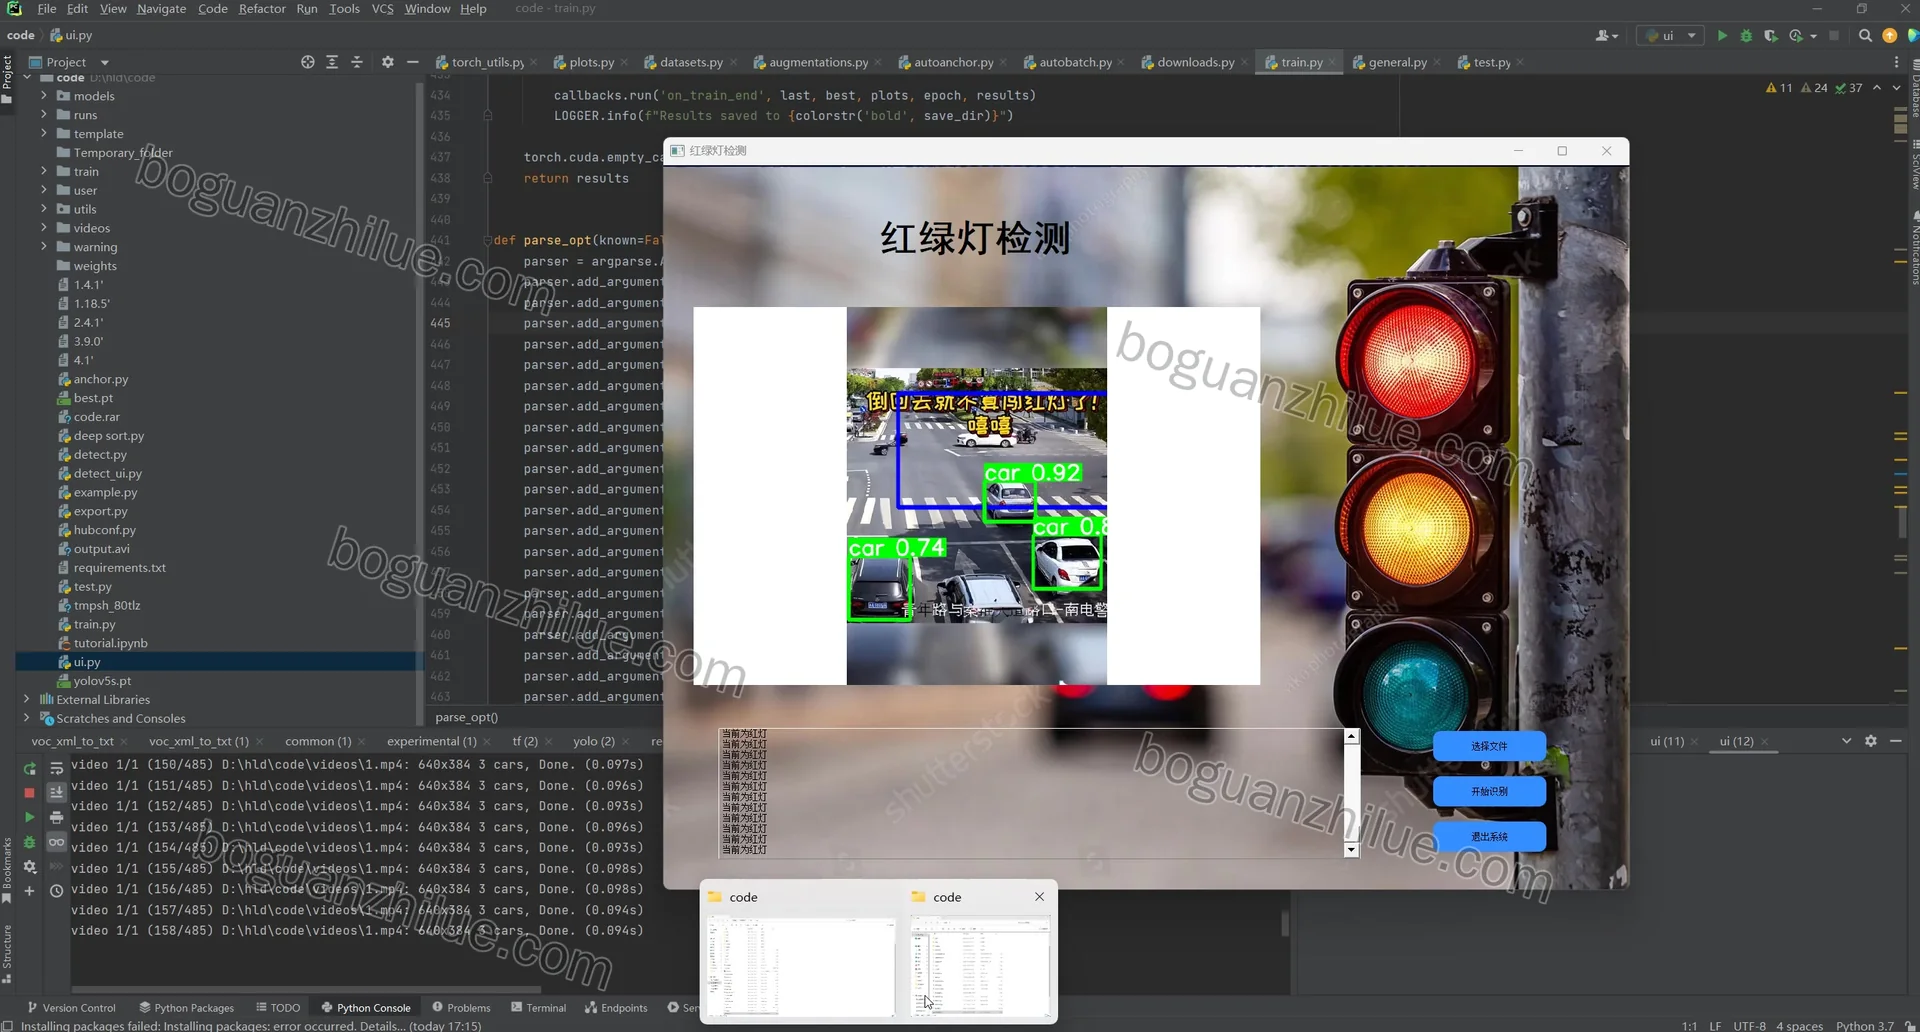Start debugging with the main toolbar bug icon
1920x1032 pixels.
1746,35
